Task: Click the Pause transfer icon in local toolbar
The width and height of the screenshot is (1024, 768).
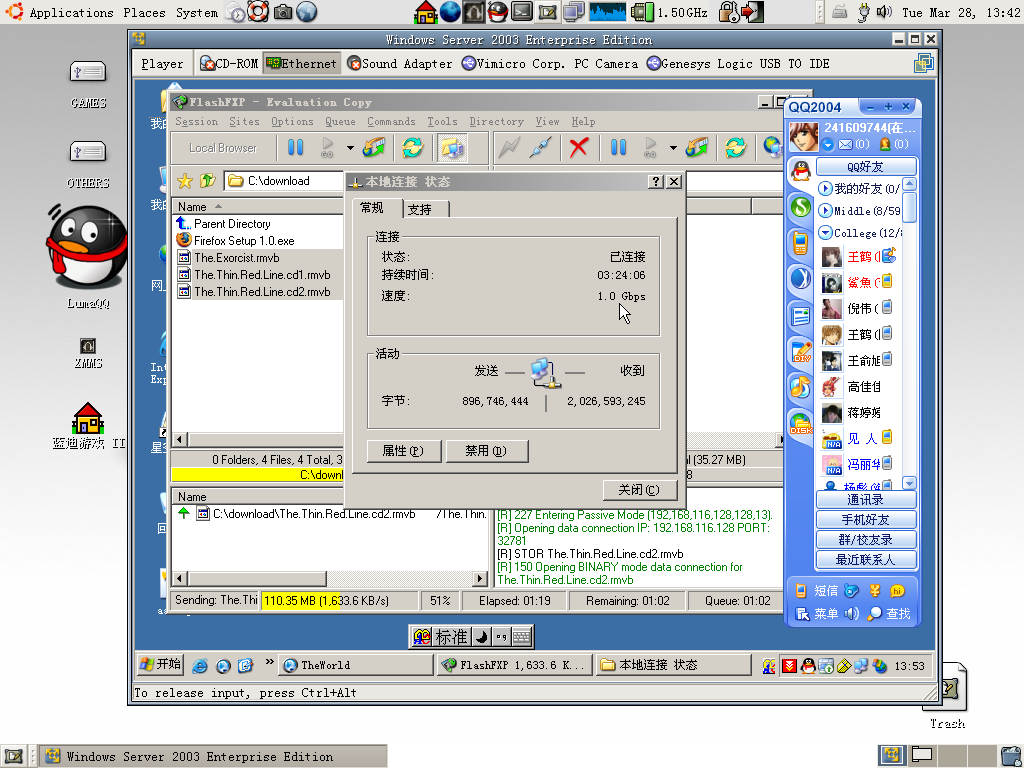Action: pyautogui.click(x=295, y=148)
